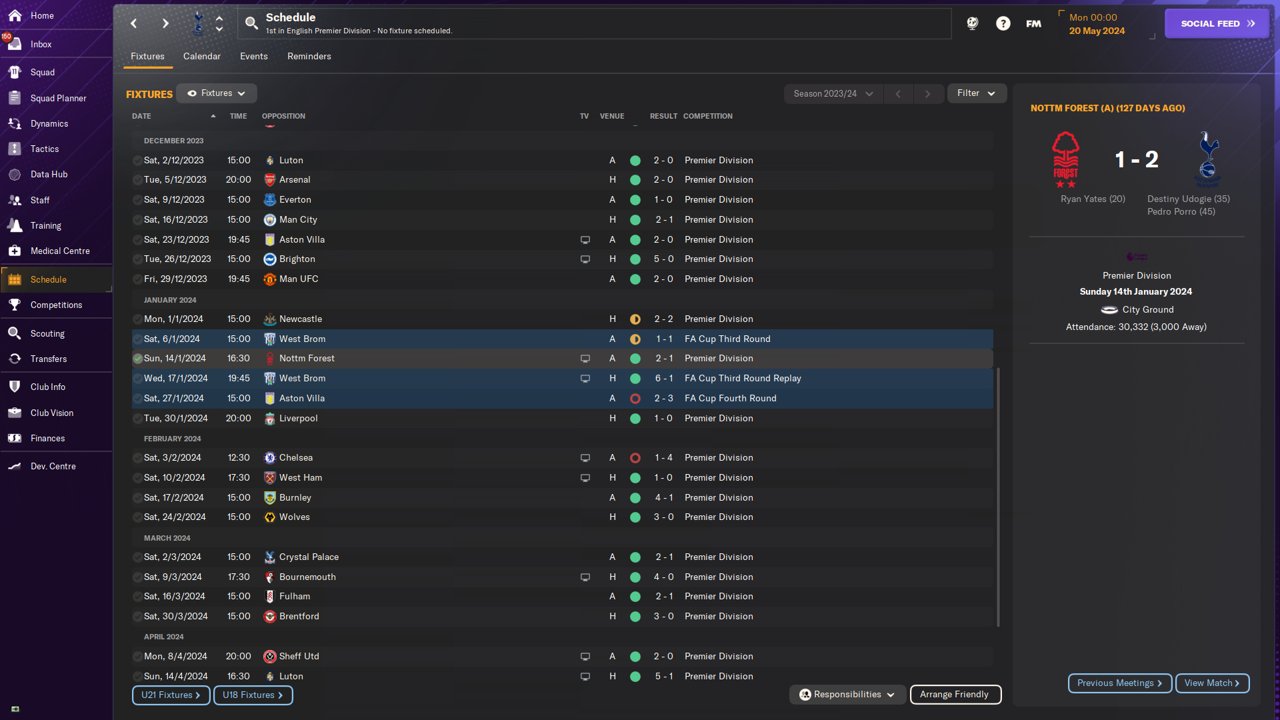1280x720 pixels.
Task: Switch to the Calendar tab
Action: [x=201, y=56]
